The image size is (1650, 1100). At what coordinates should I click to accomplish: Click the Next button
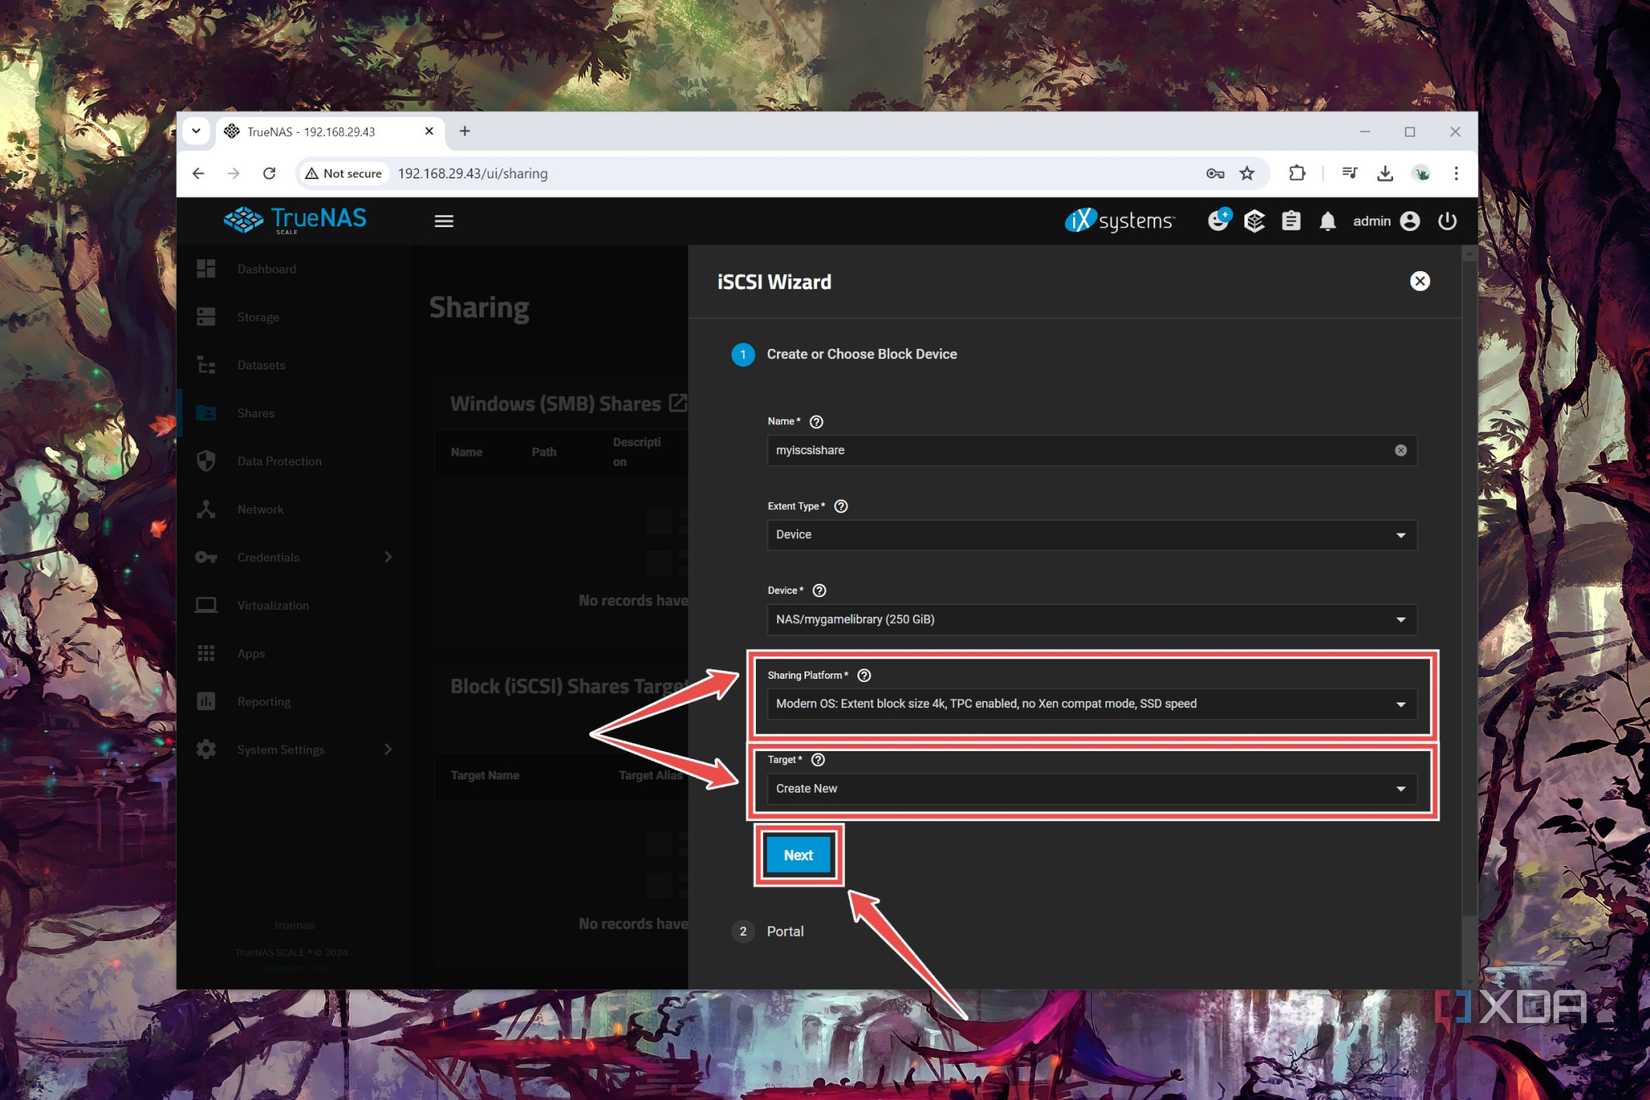pyautogui.click(x=798, y=855)
